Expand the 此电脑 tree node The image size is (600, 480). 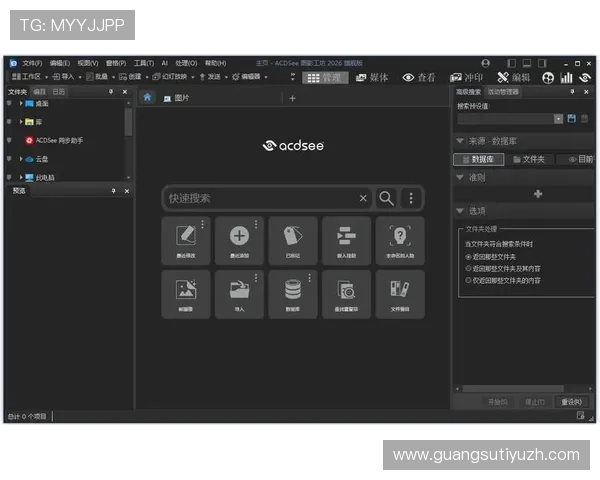(21, 177)
